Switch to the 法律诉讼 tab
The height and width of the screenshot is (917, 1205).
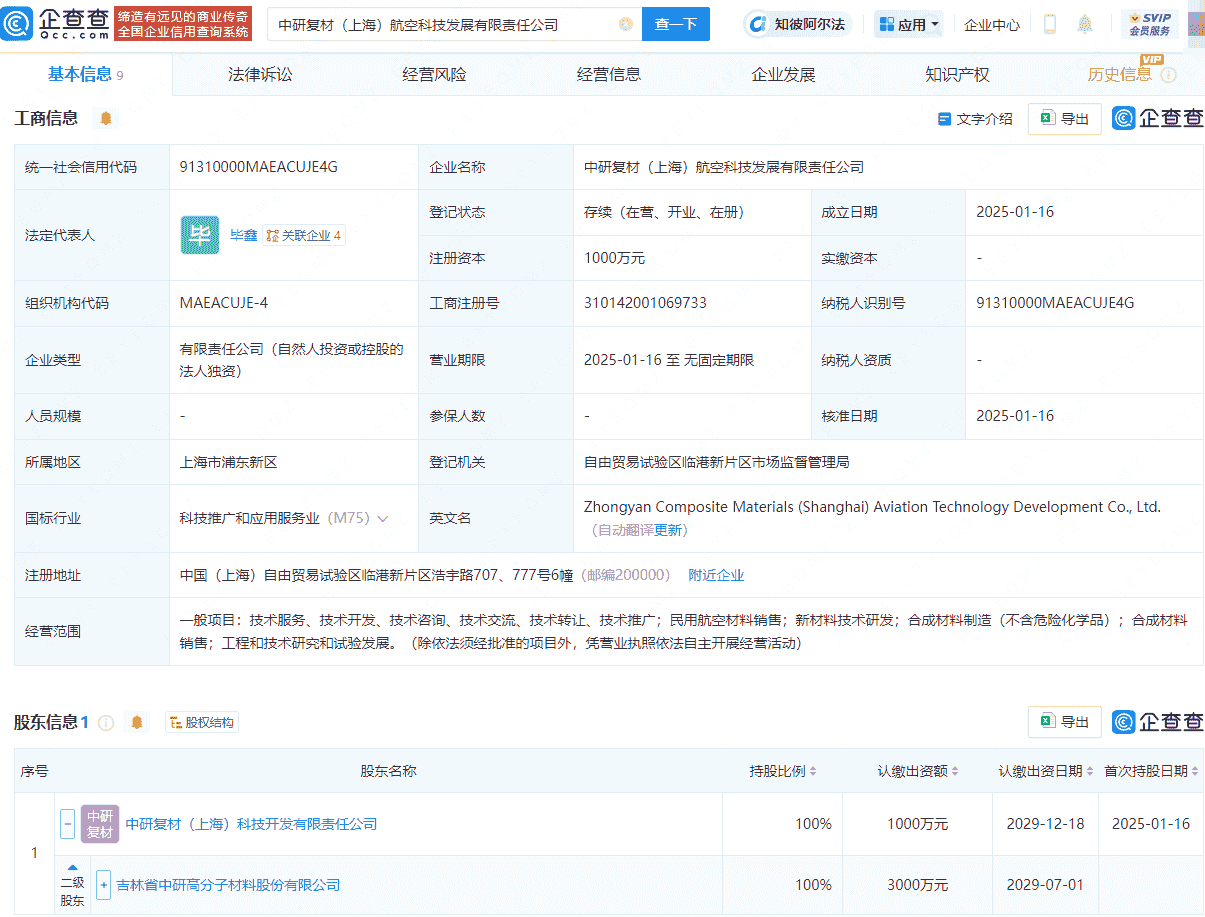[260, 73]
